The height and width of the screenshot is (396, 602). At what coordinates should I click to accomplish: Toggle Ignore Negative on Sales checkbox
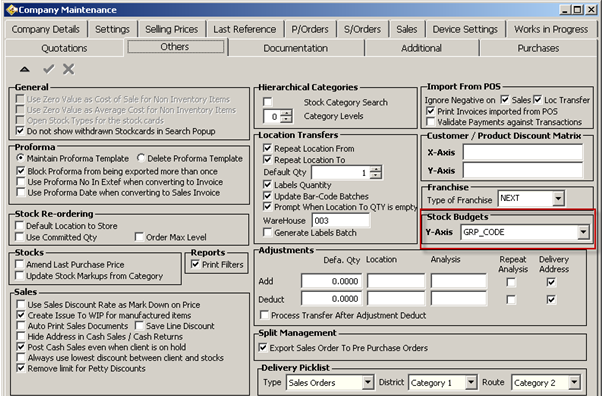pyautogui.click(x=505, y=100)
